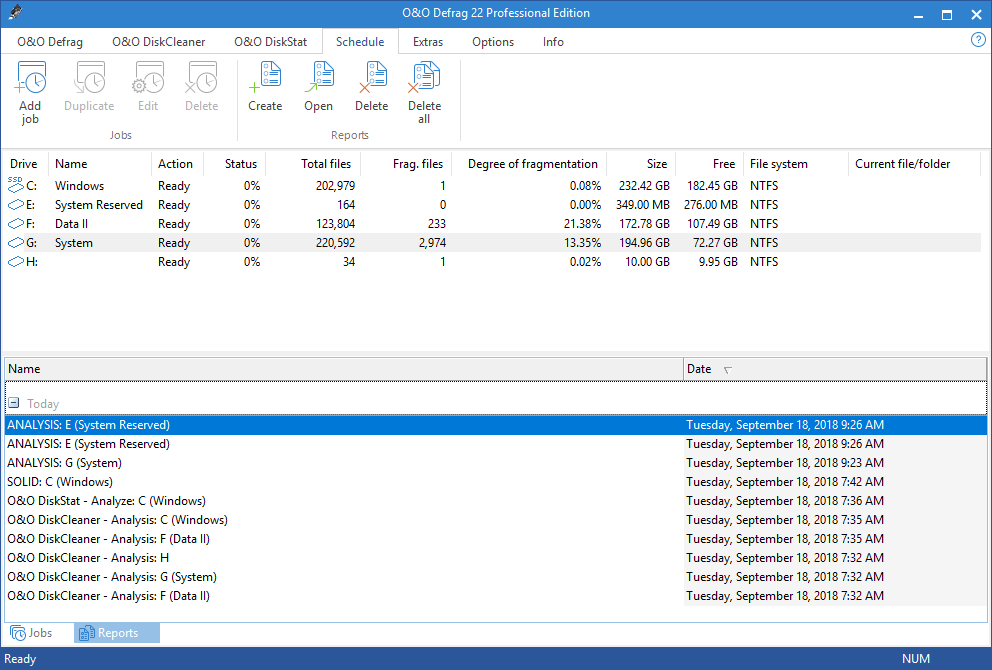Click the drive icon for H:
This screenshot has width=992, height=670.
(x=16, y=261)
